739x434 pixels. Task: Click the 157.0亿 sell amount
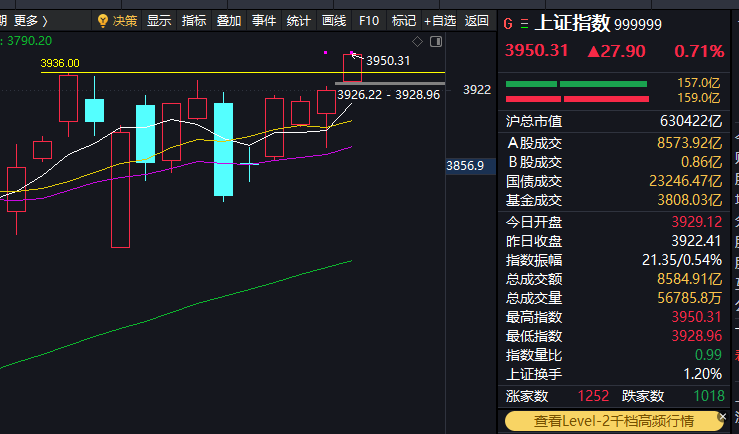pyautogui.click(x=698, y=83)
